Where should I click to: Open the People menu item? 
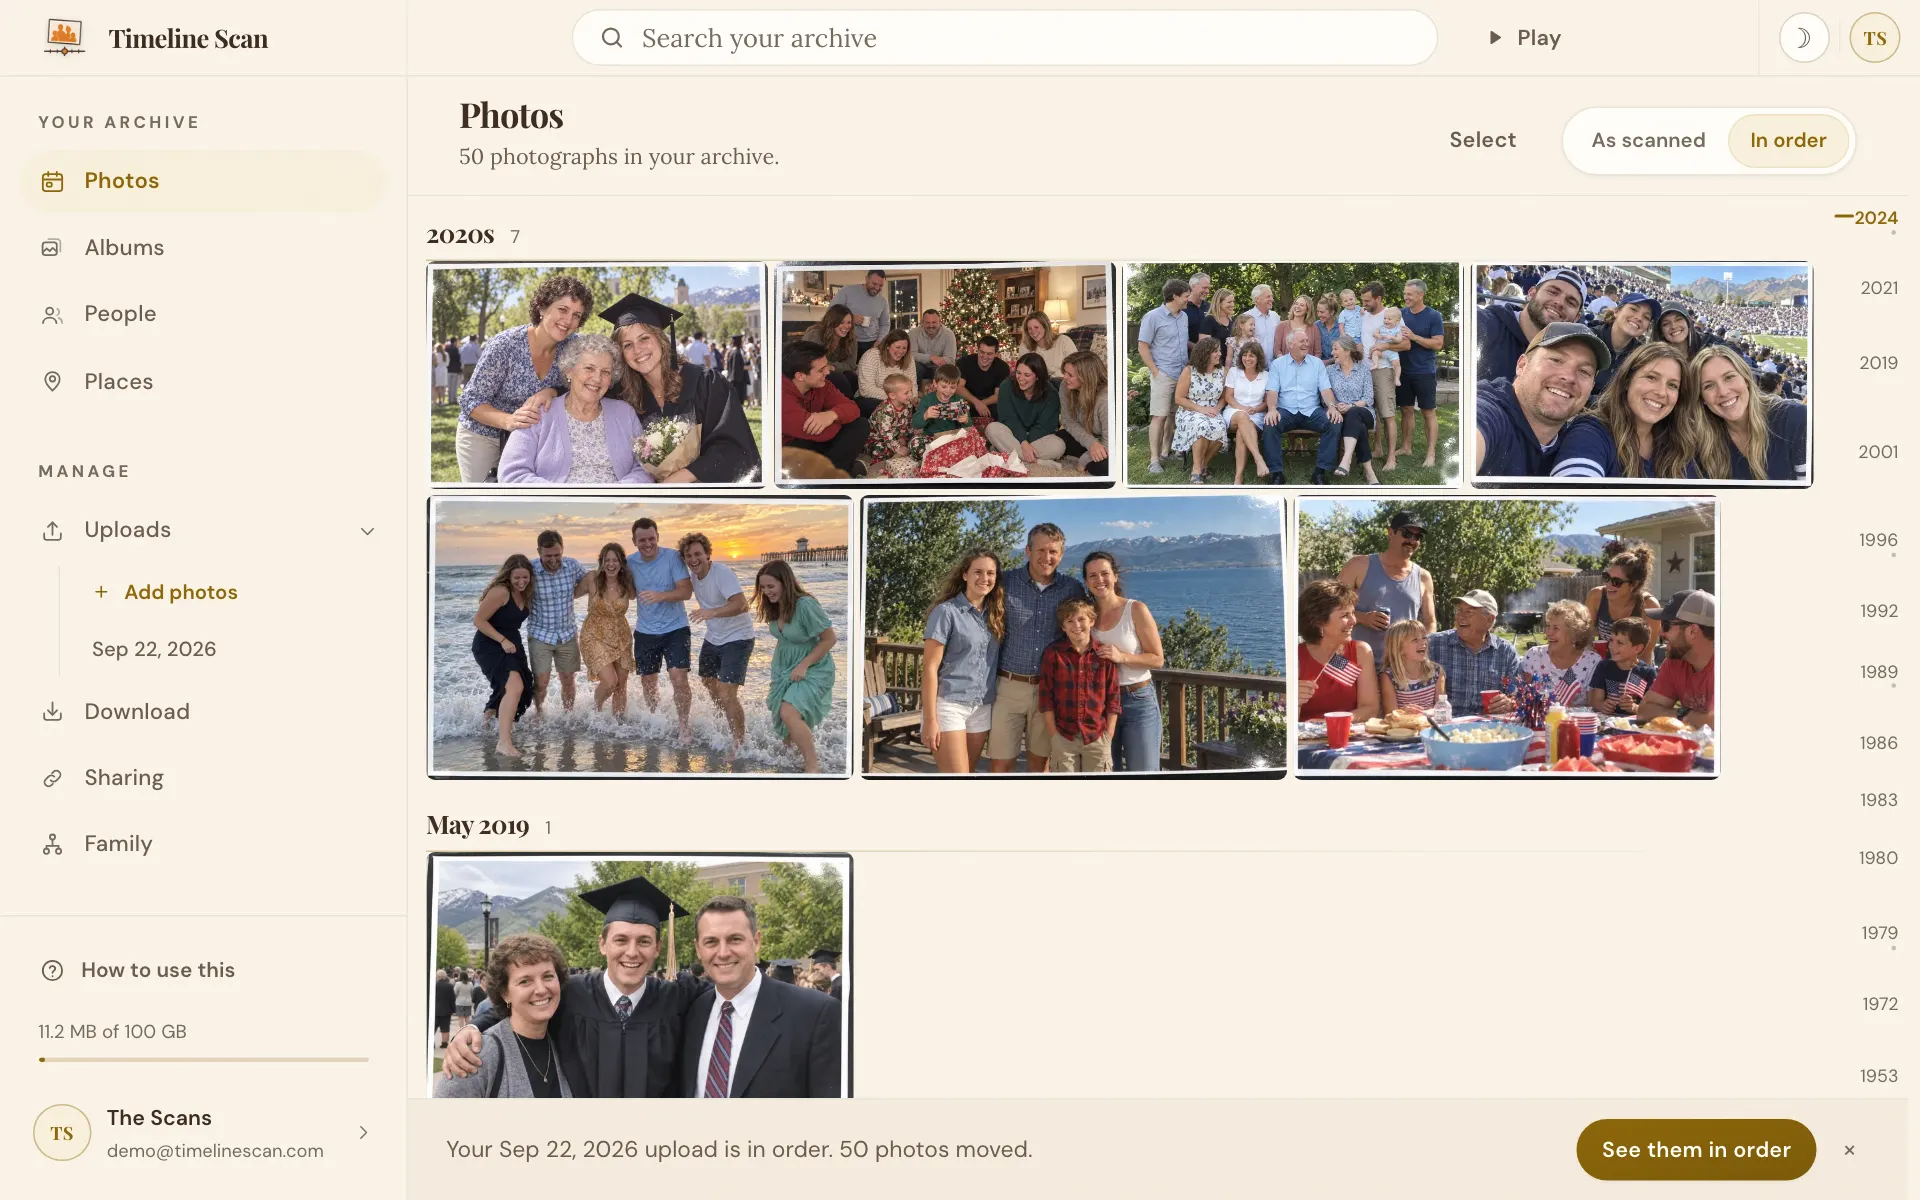pos(203,314)
